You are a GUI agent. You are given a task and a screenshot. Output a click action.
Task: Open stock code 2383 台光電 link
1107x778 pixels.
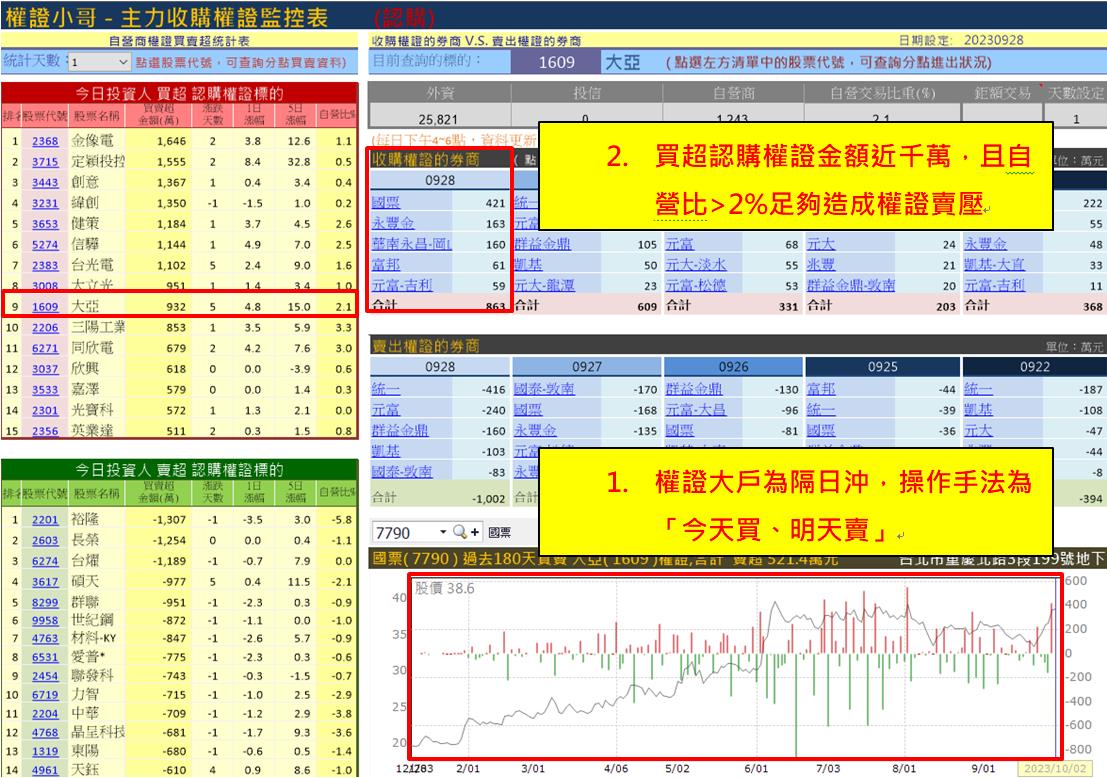(45, 265)
